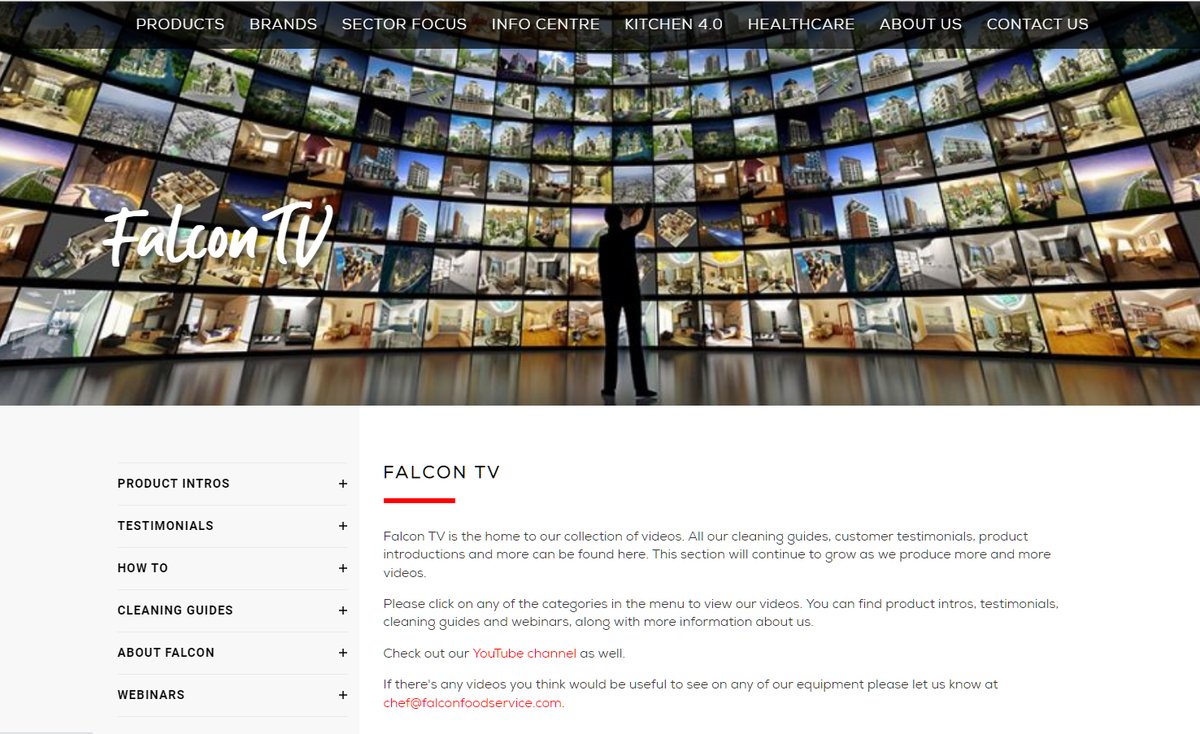Open the INFO CENTRE menu
Viewport: 1200px width, 734px height.
[x=545, y=24]
